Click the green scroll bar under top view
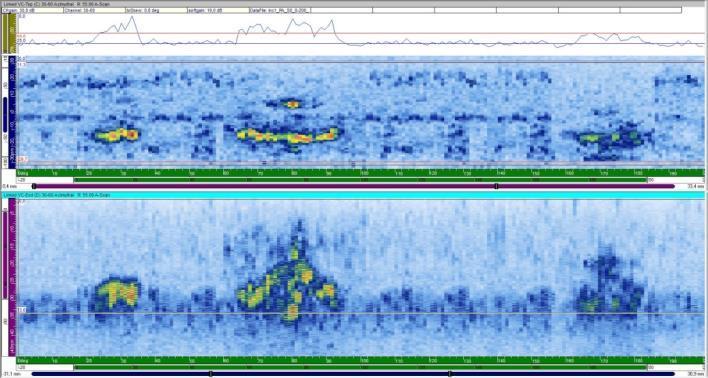 coord(360,180)
